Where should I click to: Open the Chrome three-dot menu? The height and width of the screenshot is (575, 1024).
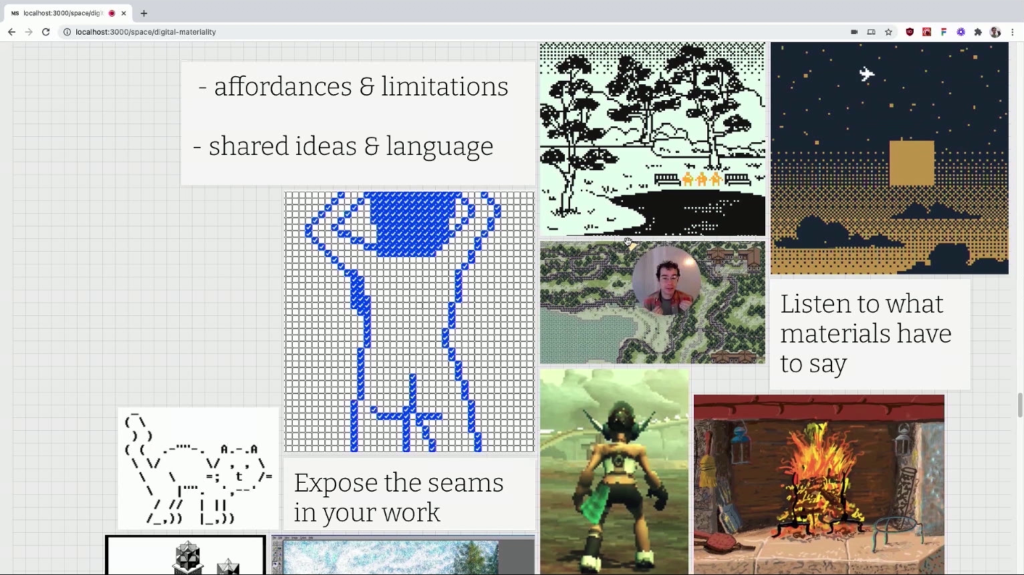pos(1013,32)
